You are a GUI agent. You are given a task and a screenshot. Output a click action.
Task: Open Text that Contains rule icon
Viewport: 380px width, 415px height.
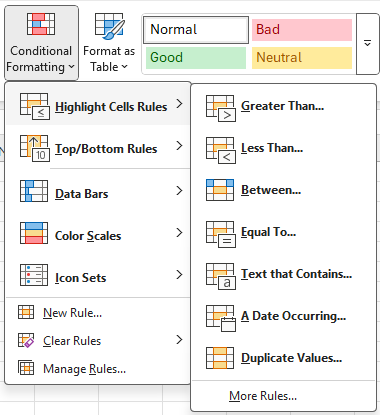tap(221, 276)
